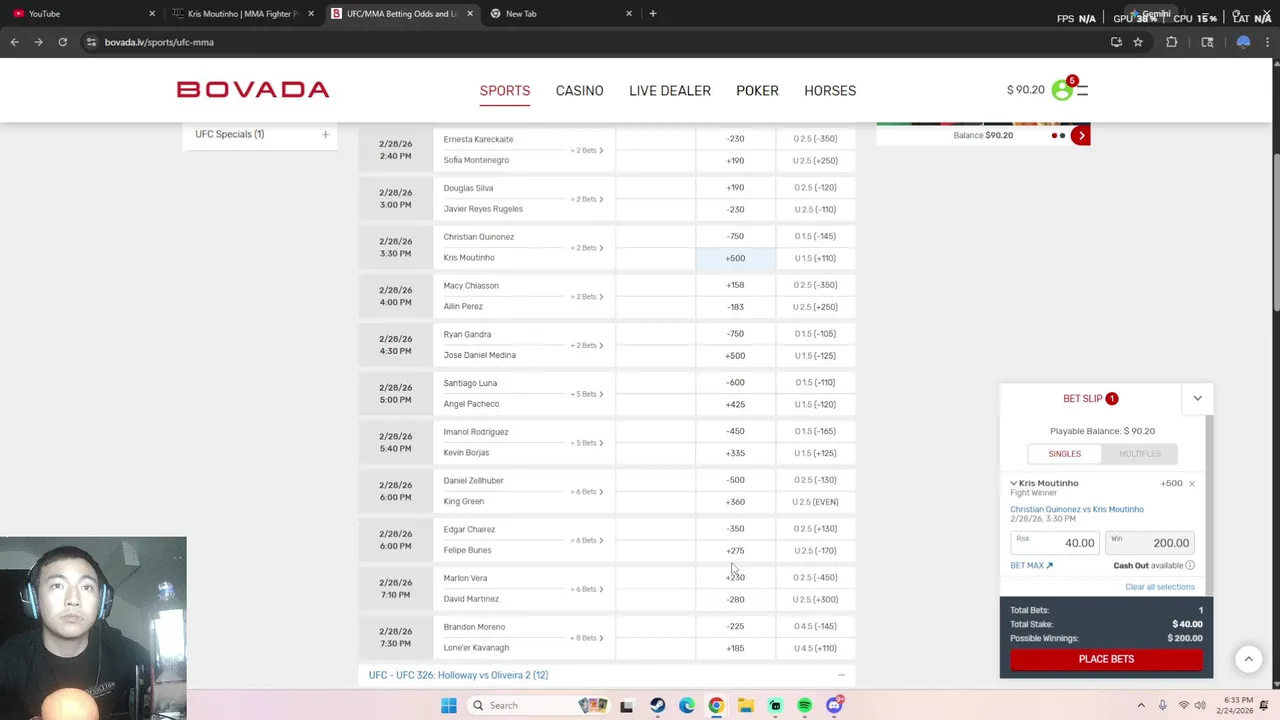Go back with the browser back arrow
The image size is (1280, 720).
[14, 42]
